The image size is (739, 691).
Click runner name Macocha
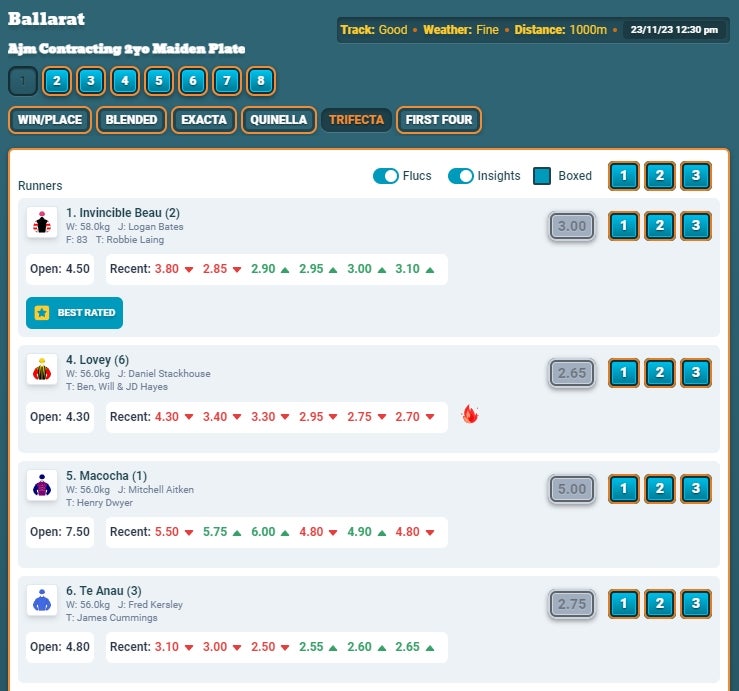click(106, 476)
